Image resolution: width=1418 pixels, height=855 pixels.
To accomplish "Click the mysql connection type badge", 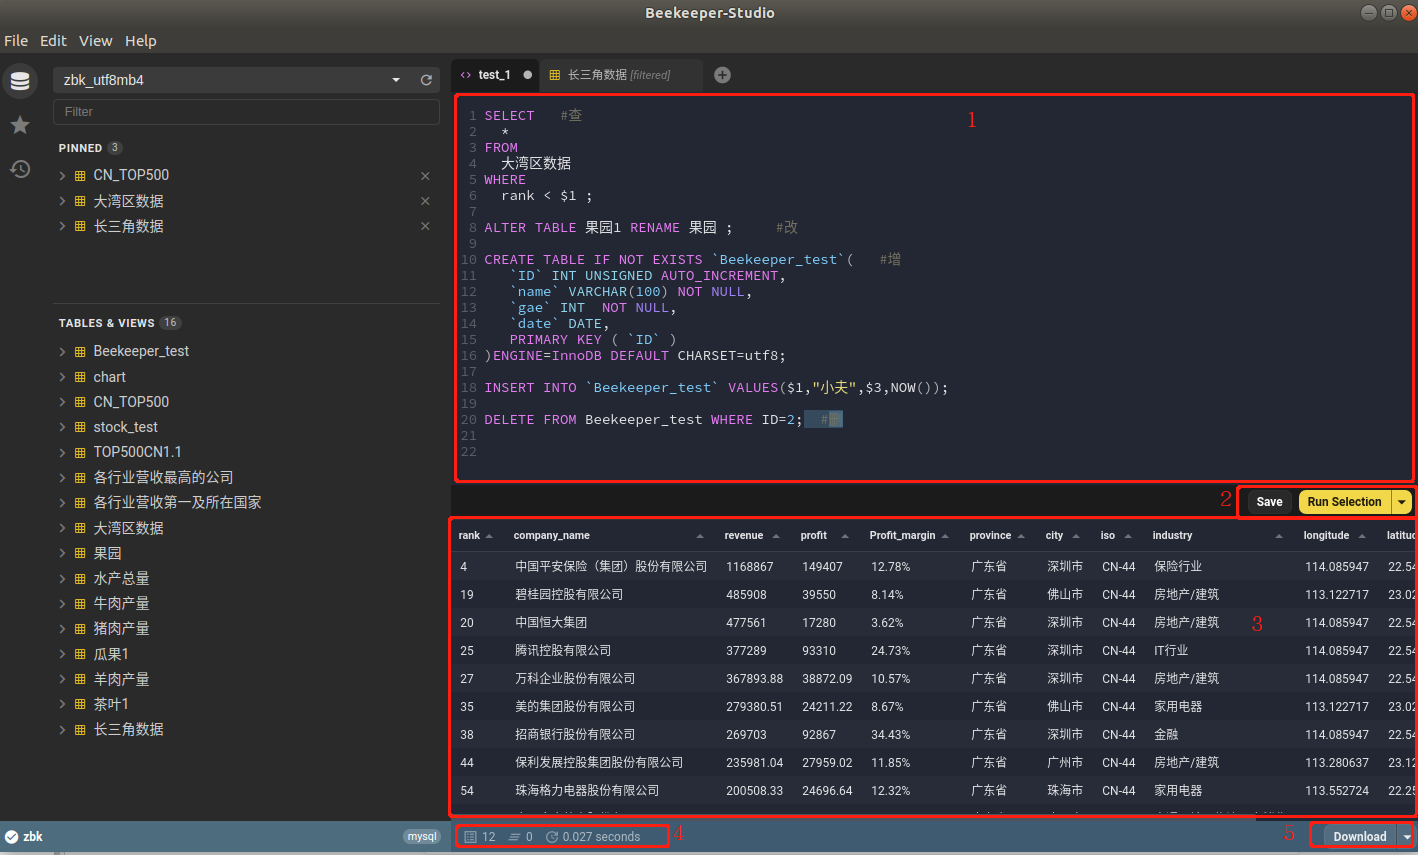I will [x=421, y=837].
